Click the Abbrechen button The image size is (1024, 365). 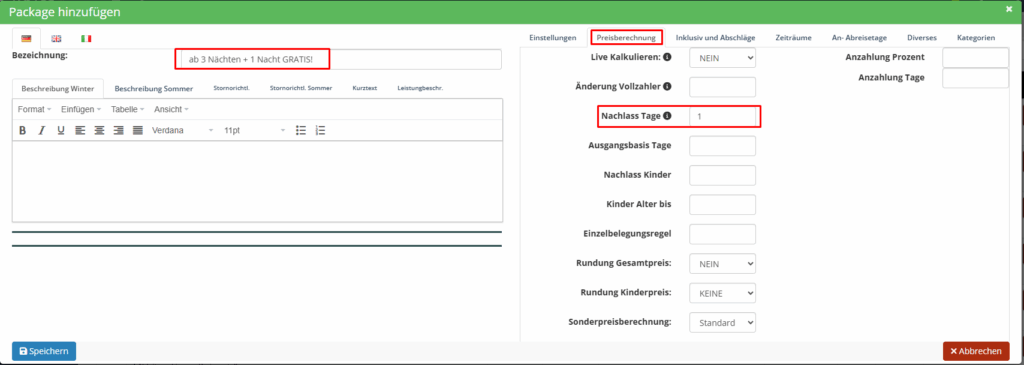(x=976, y=351)
